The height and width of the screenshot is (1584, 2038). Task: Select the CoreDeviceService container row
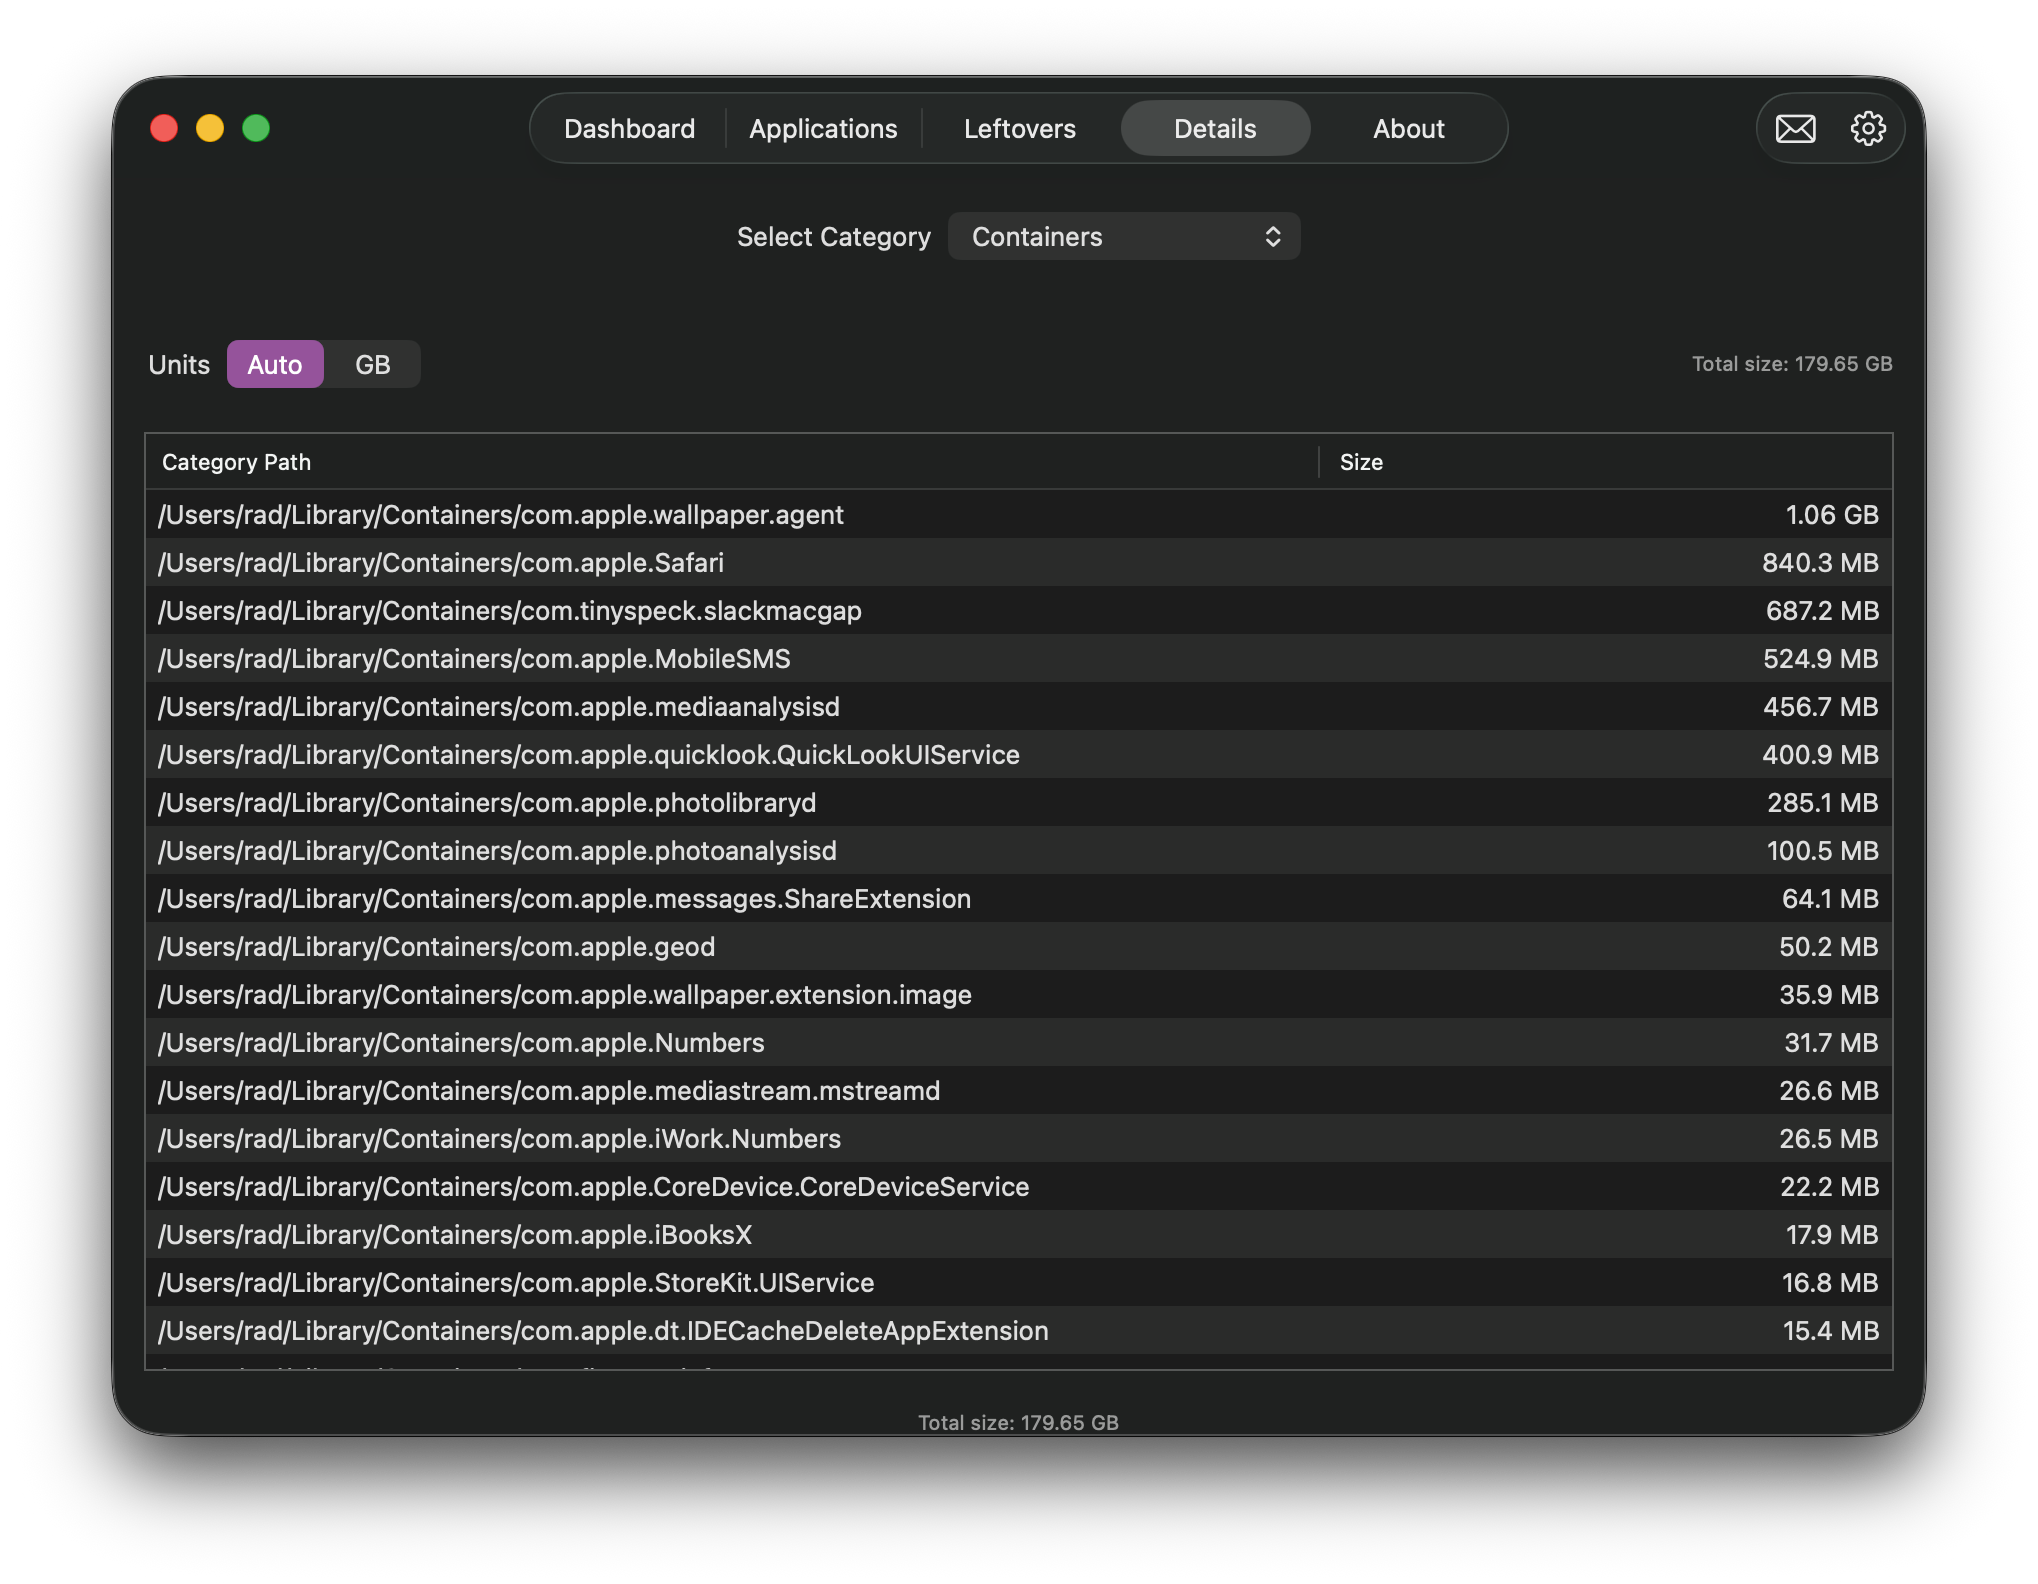(x=1018, y=1187)
